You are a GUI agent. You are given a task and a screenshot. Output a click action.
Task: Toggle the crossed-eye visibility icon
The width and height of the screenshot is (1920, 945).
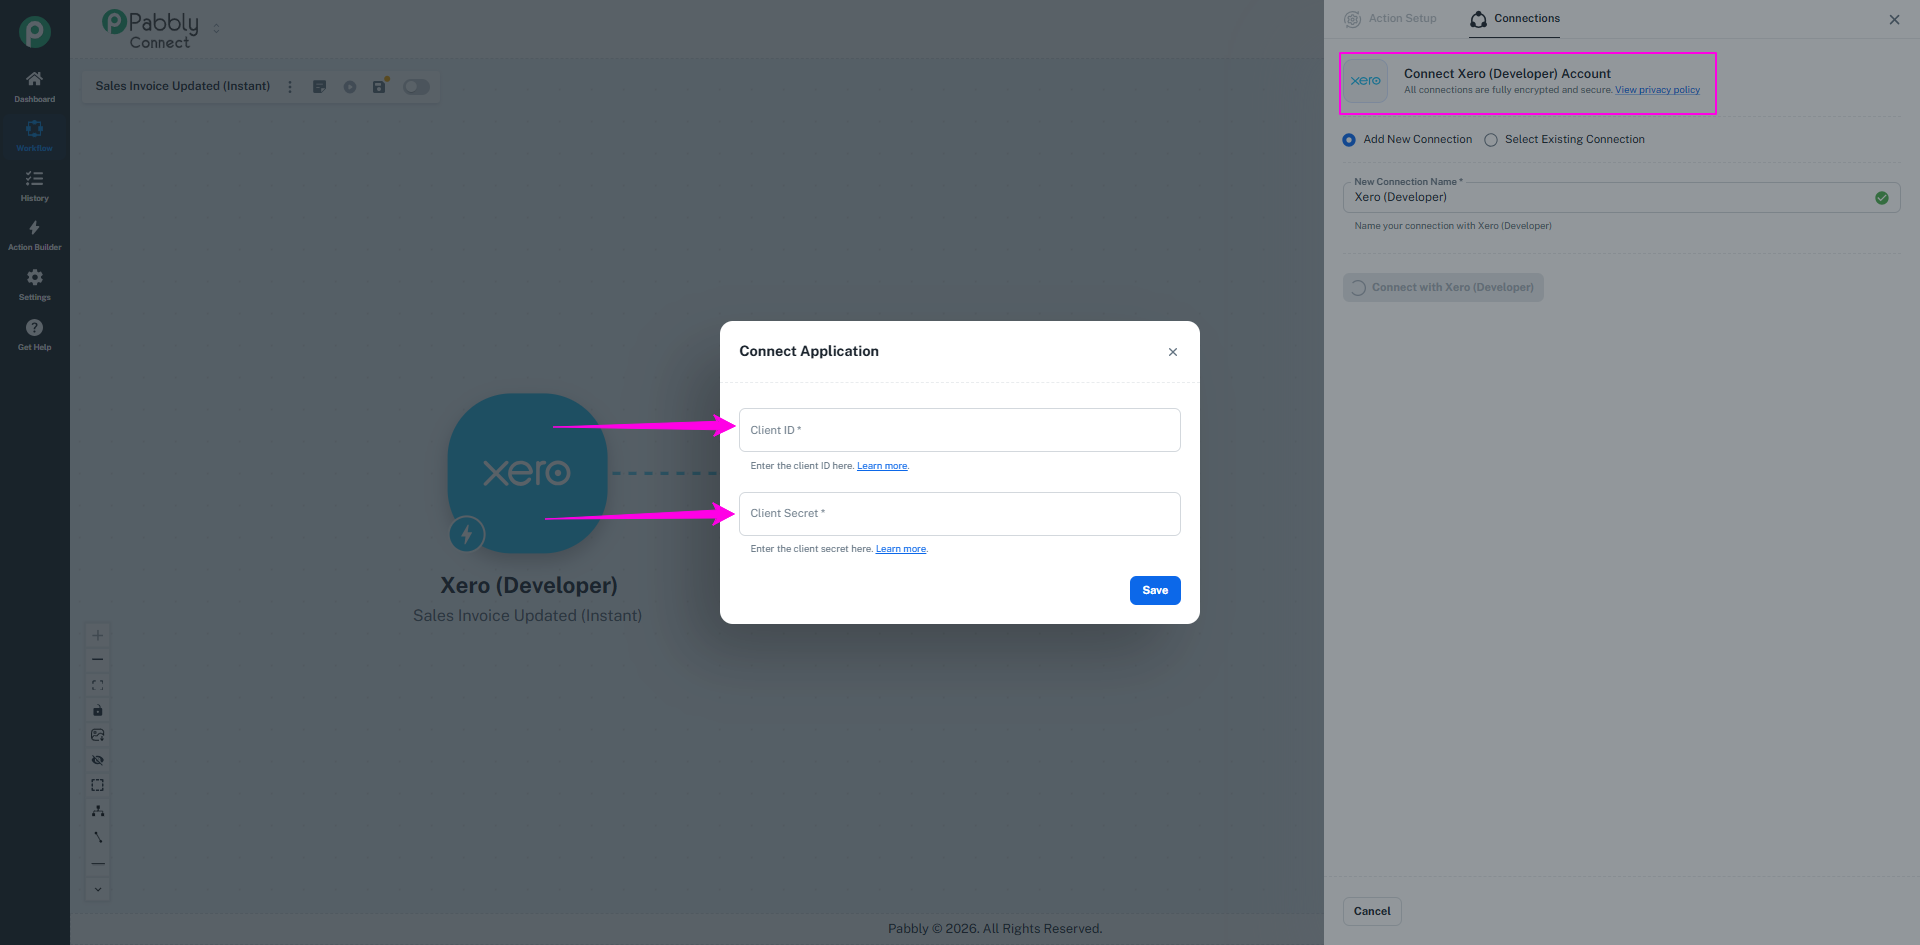pyautogui.click(x=98, y=760)
